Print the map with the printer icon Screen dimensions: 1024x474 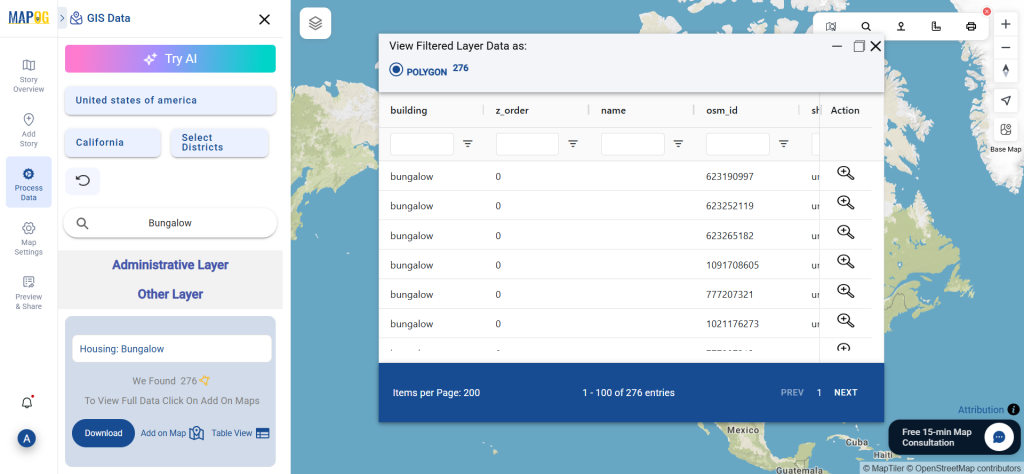coord(971,27)
